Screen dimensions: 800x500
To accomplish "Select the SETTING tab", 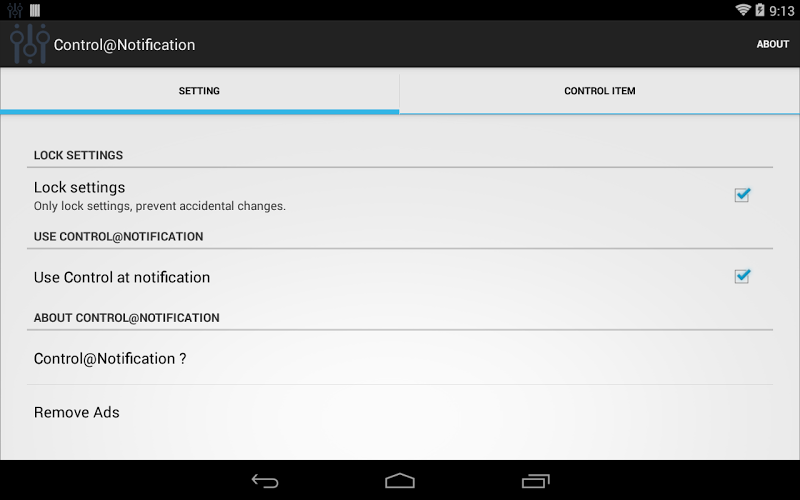I will (199, 91).
